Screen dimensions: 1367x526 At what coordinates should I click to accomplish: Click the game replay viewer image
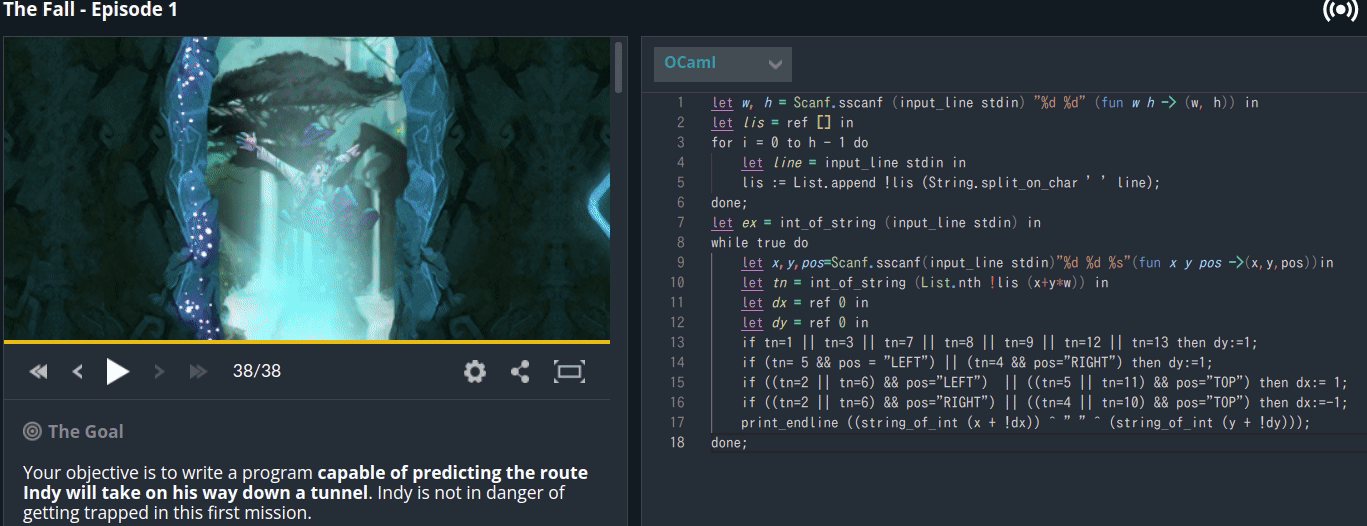(306, 188)
